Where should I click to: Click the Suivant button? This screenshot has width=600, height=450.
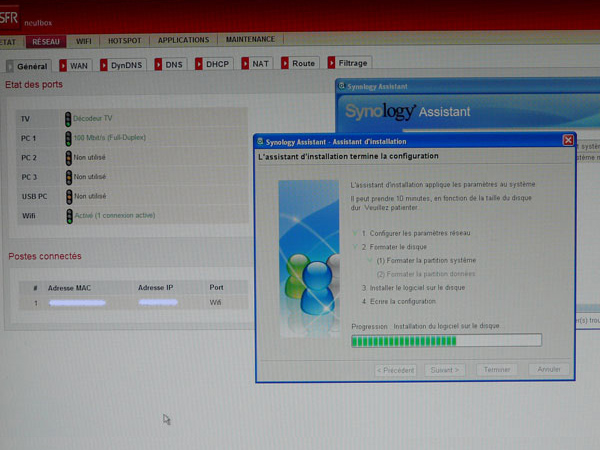pos(445,370)
